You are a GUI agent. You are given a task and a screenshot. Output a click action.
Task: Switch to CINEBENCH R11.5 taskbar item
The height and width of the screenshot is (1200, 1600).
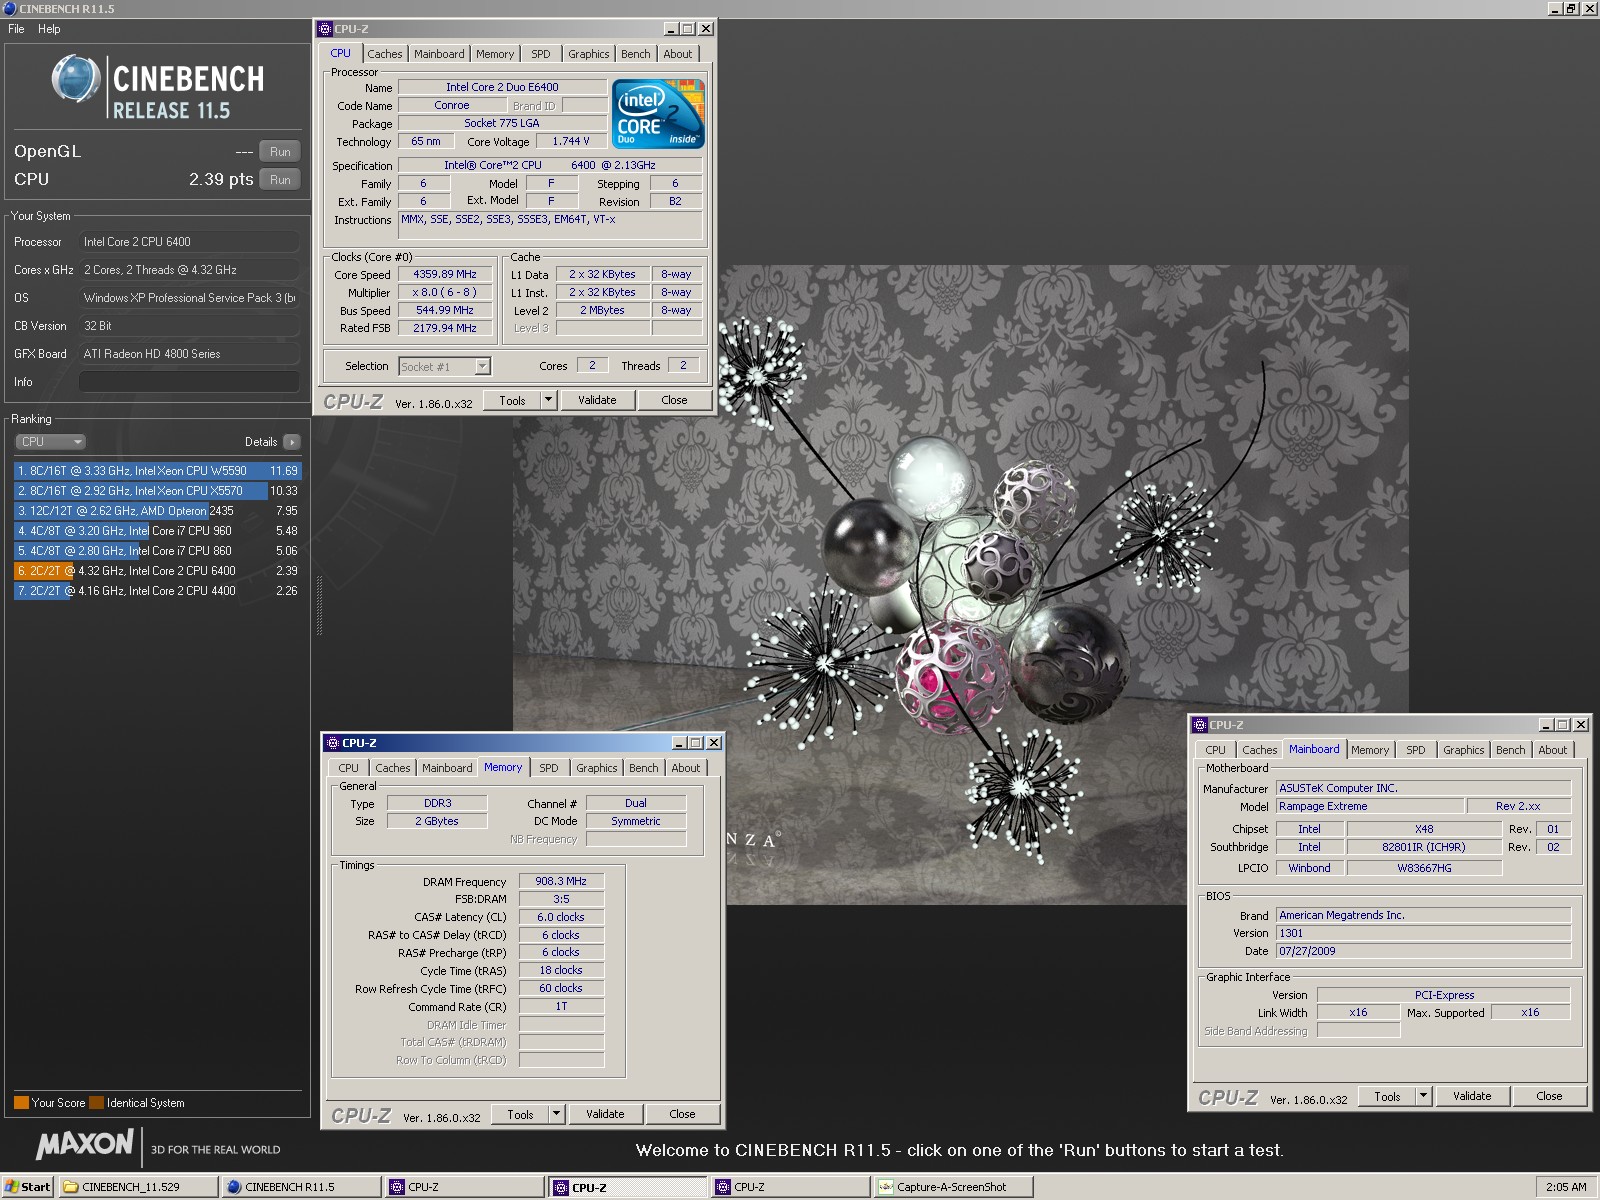coord(302,1187)
